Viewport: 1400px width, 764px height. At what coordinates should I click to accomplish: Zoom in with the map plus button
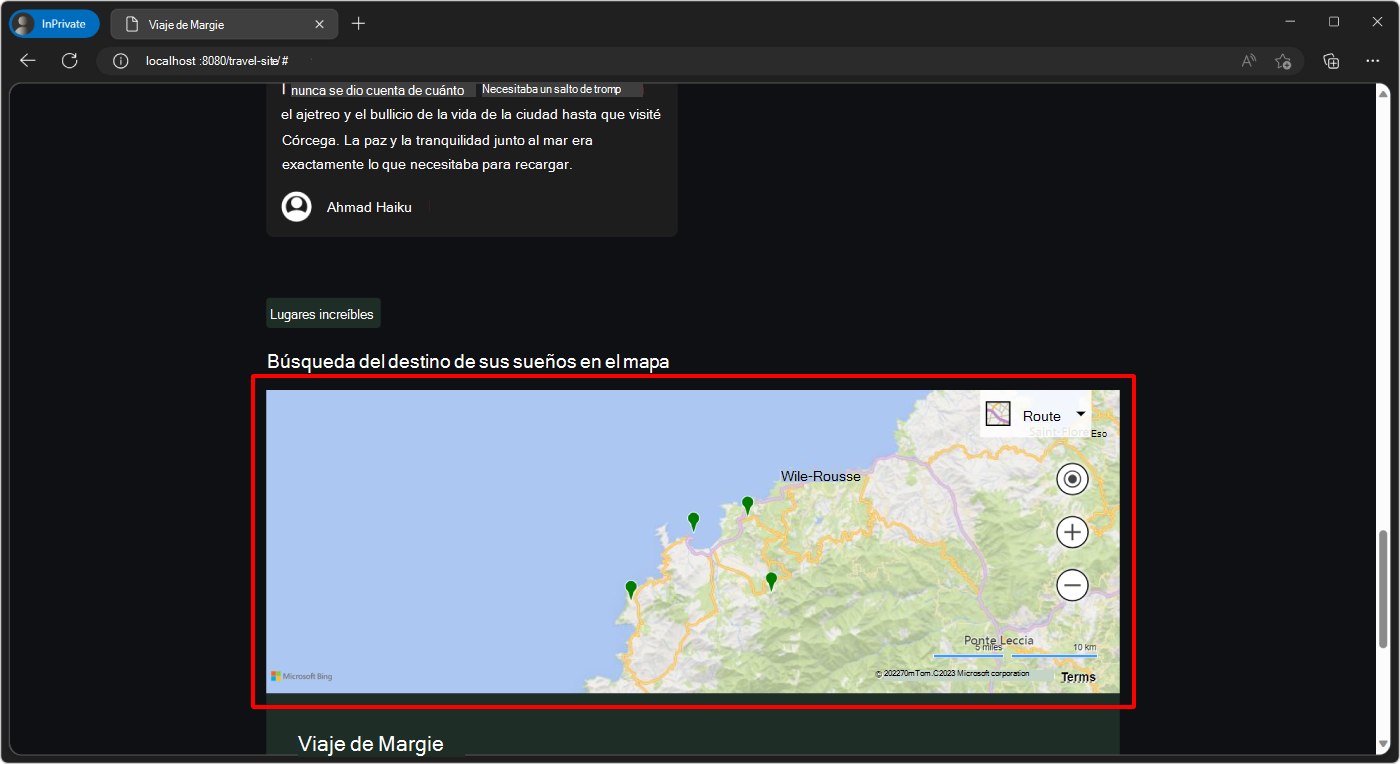click(x=1072, y=531)
